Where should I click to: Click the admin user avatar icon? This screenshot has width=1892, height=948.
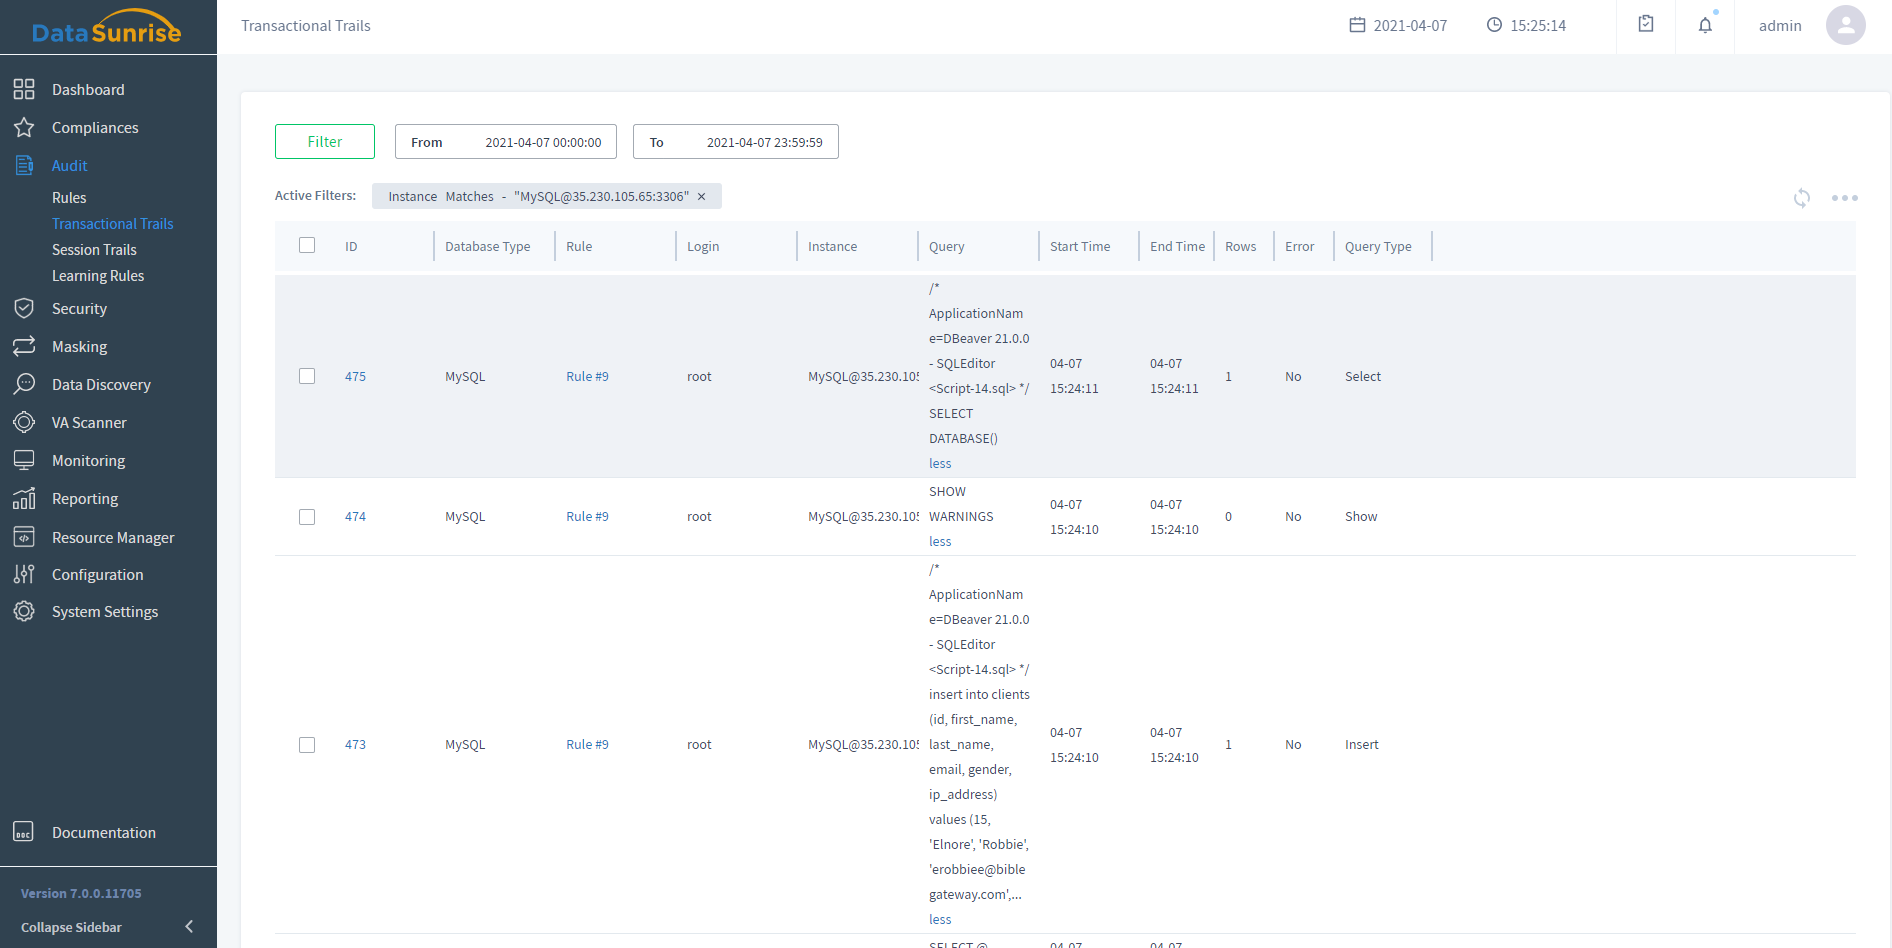pyautogui.click(x=1845, y=26)
